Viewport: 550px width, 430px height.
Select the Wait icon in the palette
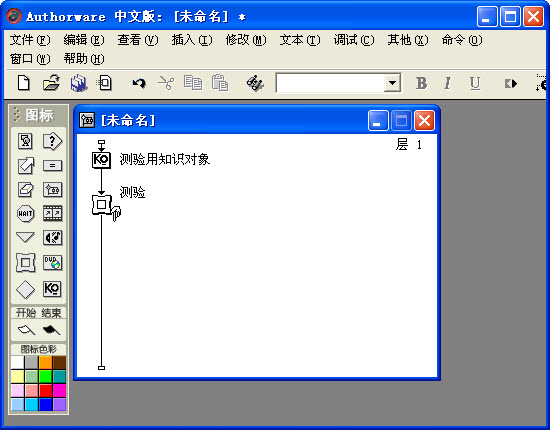pos(25,214)
